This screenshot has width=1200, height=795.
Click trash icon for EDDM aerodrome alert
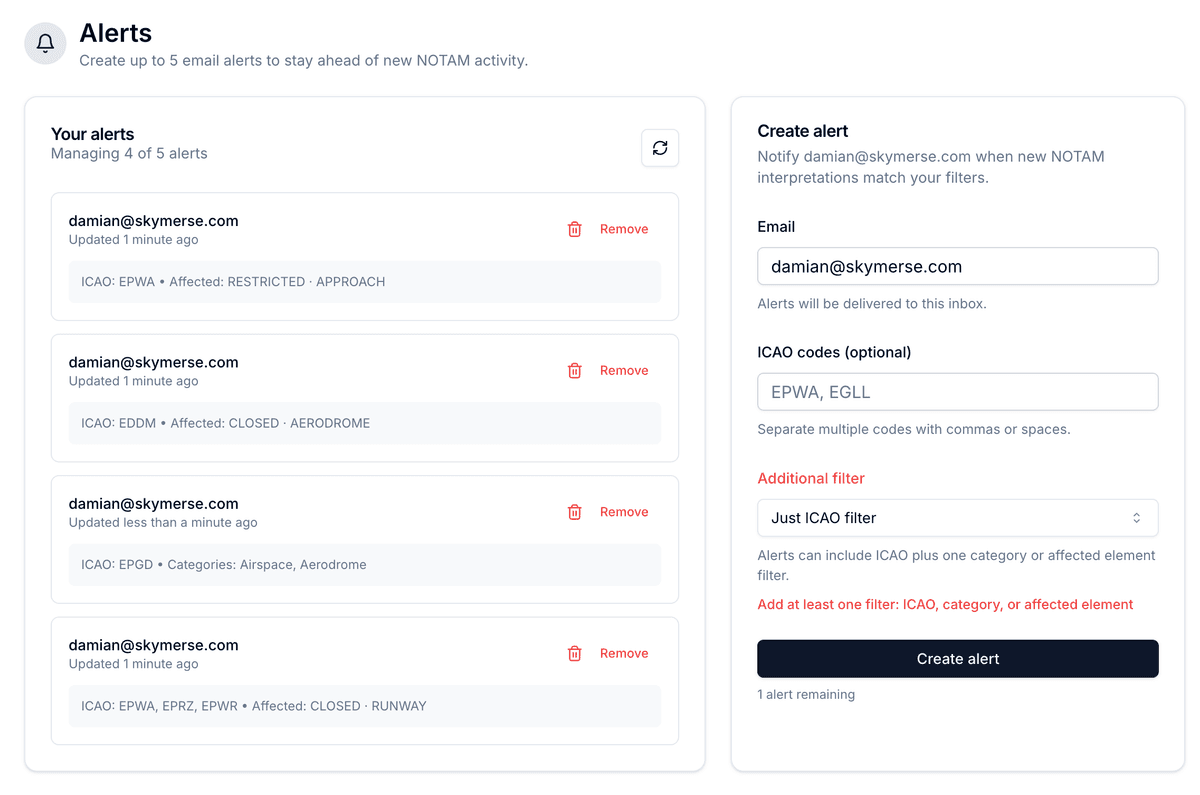coord(575,371)
